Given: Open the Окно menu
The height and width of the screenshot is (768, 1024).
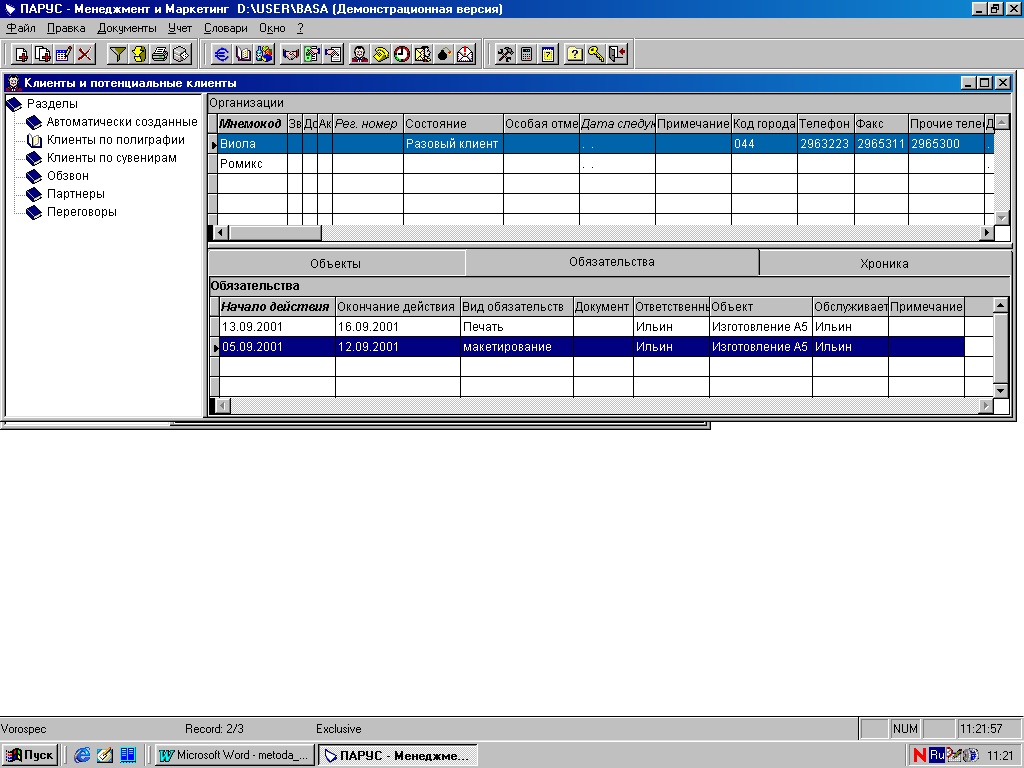Looking at the screenshot, I should 272,28.
